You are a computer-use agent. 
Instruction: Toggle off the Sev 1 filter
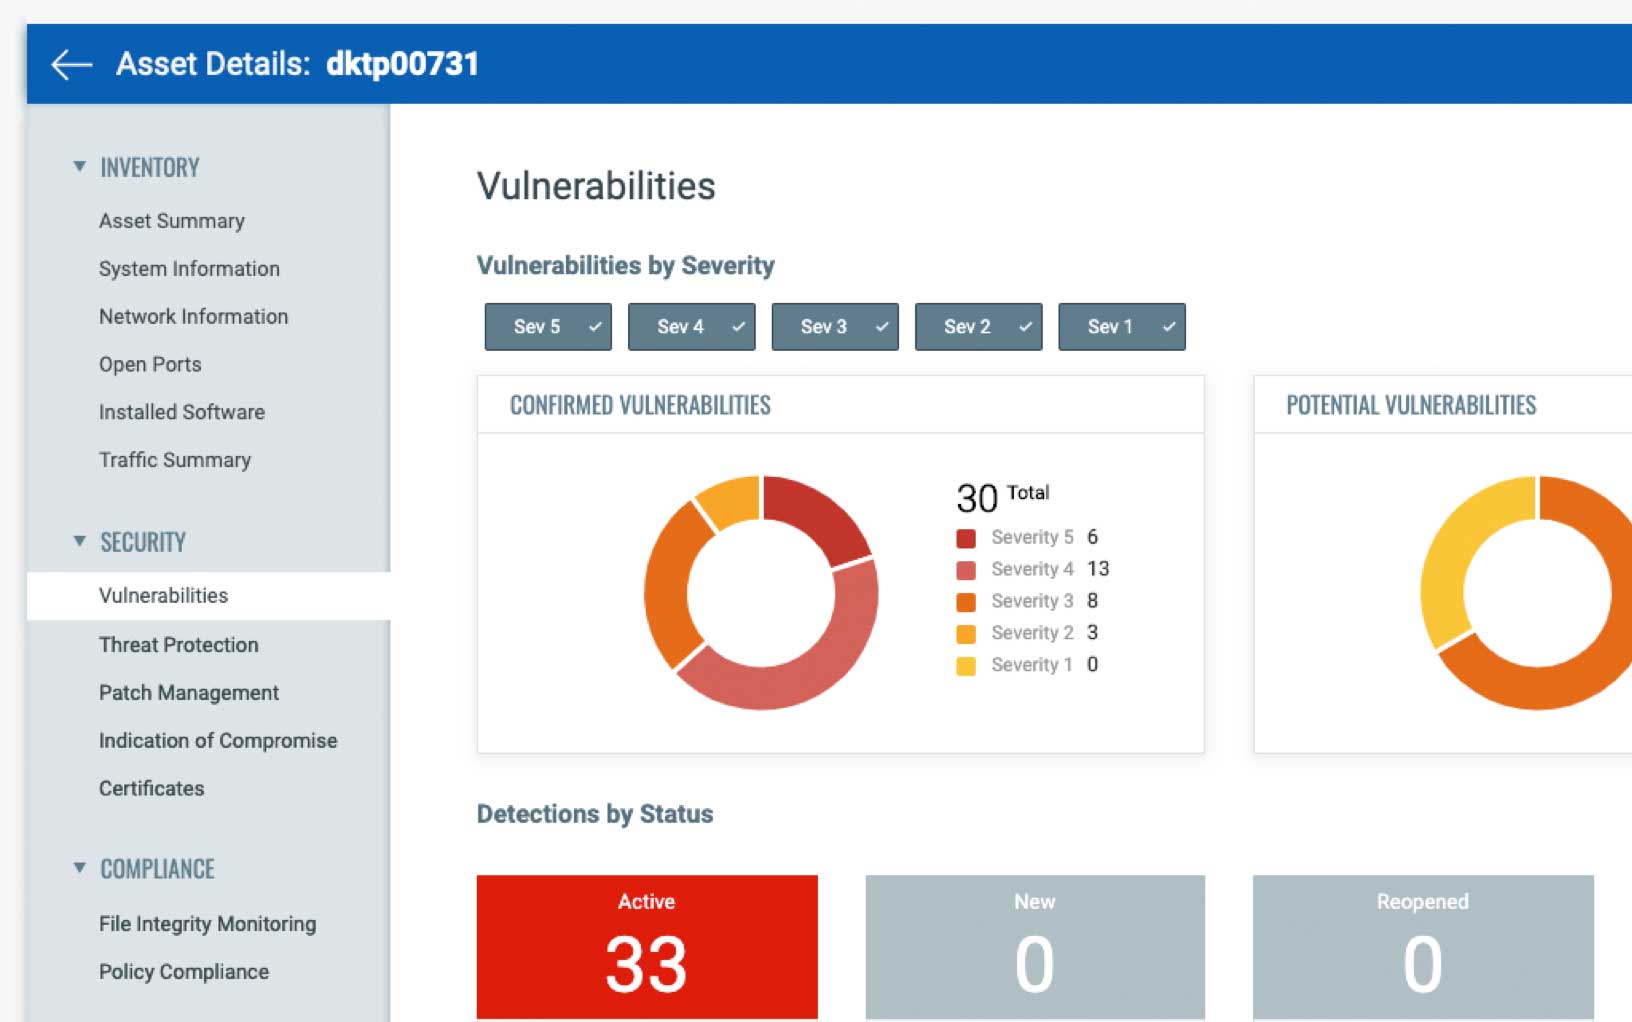point(1122,326)
